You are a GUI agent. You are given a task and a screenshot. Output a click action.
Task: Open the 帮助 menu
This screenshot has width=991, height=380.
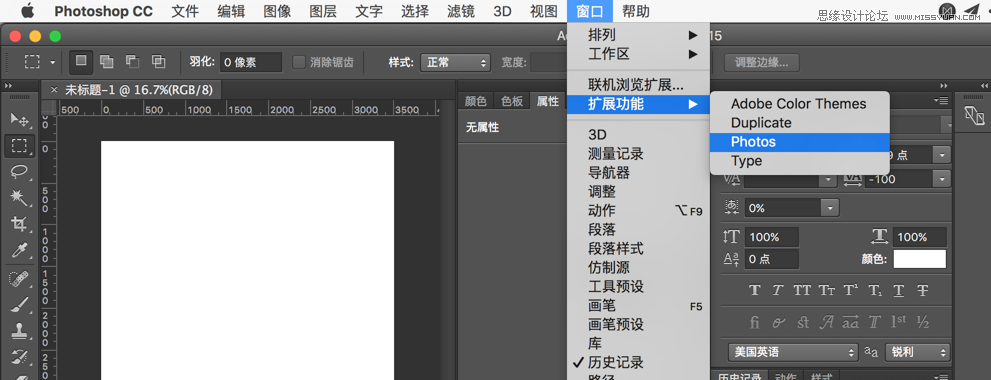[x=636, y=11]
